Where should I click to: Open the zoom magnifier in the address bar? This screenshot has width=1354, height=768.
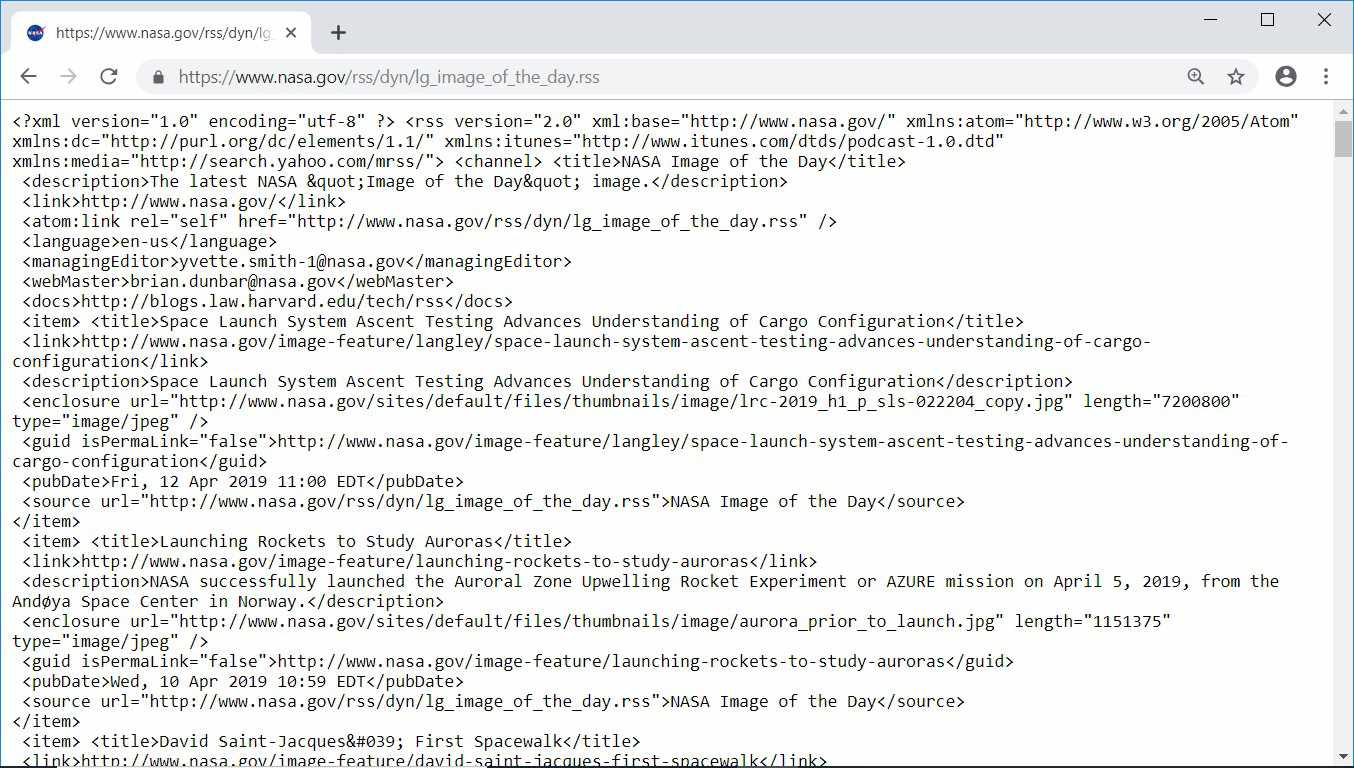tap(1195, 77)
